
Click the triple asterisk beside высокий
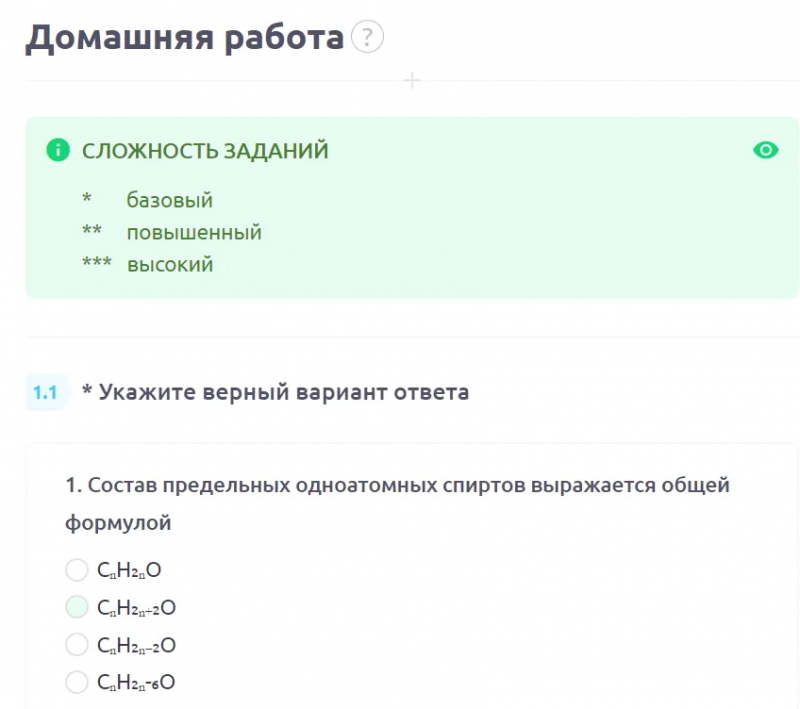coord(97,262)
